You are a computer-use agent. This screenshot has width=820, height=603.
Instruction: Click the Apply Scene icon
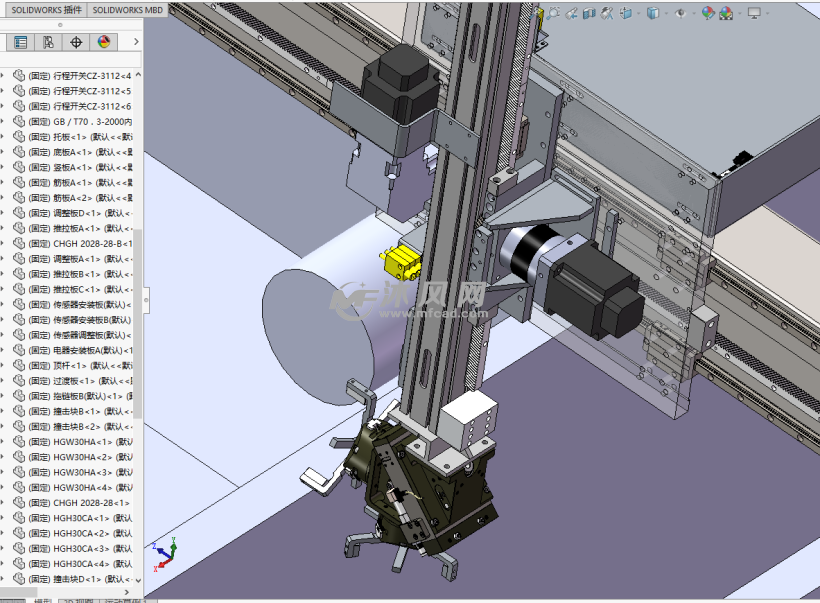click(726, 14)
